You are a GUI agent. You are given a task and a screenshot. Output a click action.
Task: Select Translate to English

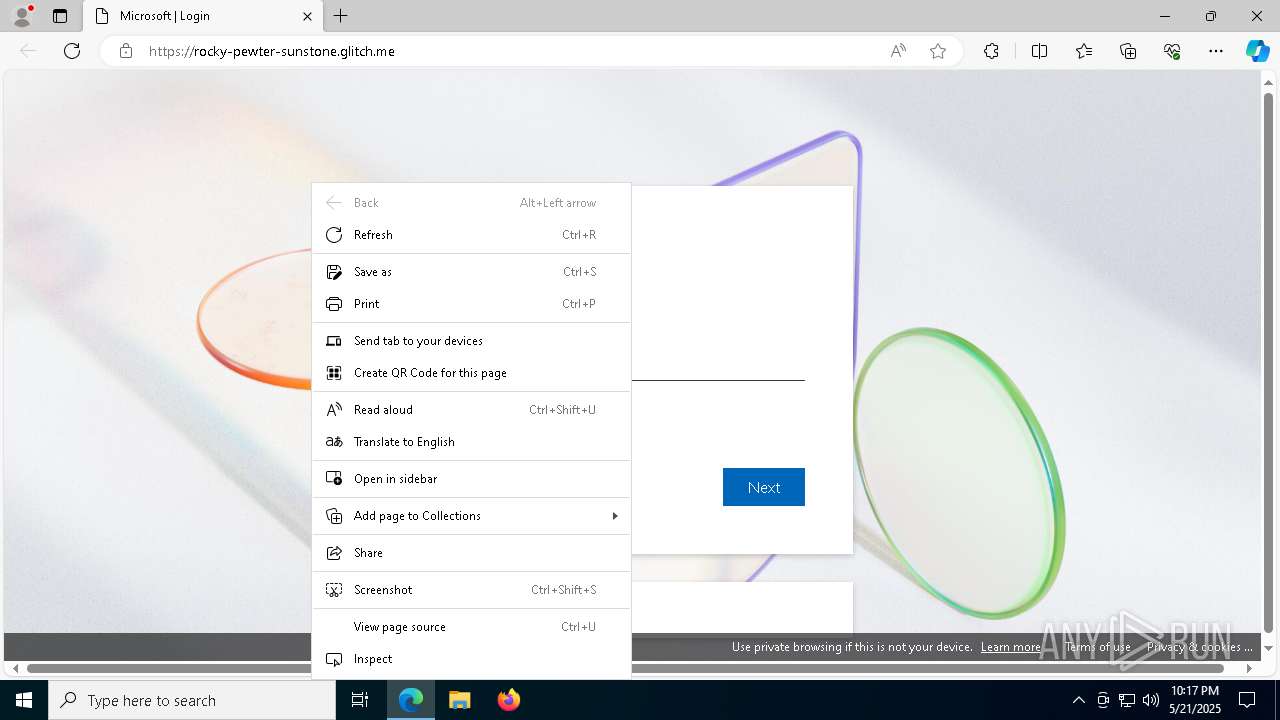click(471, 442)
